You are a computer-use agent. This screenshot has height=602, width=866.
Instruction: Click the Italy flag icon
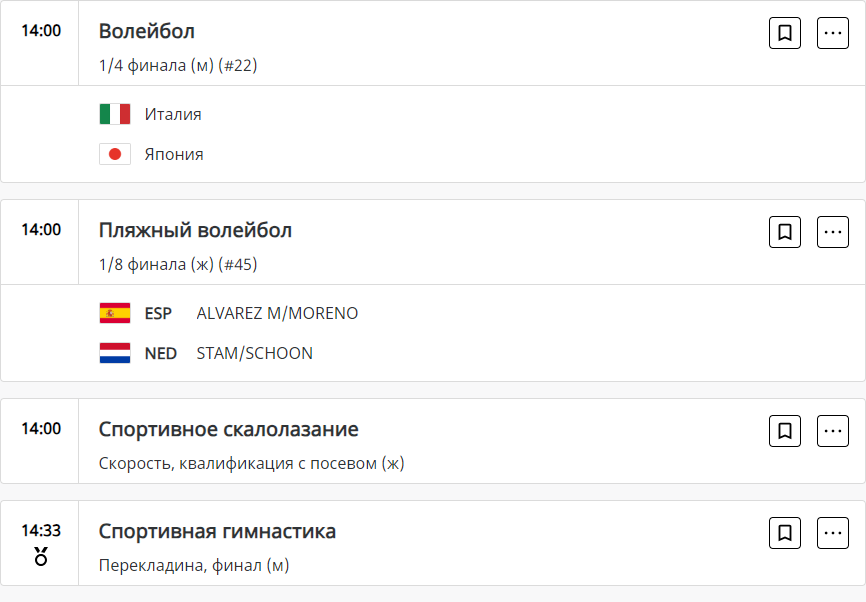(x=115, y=114)
